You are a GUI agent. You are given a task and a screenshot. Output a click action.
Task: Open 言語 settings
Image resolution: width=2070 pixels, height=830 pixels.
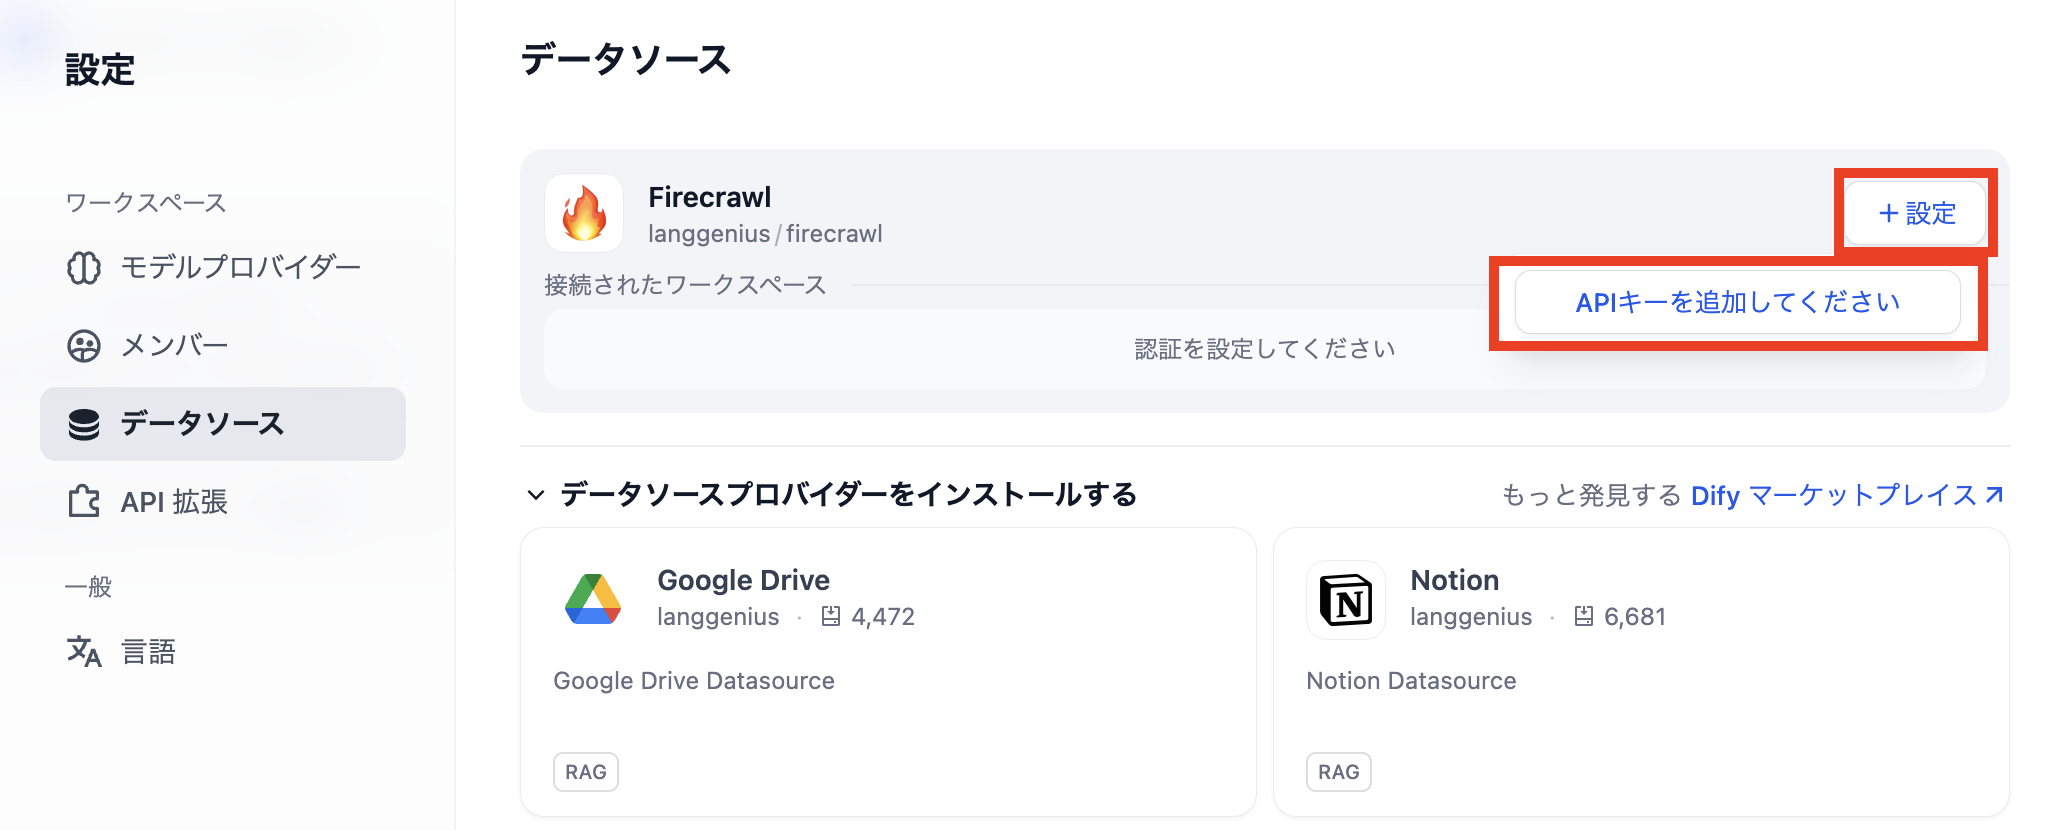coord(148,652)
